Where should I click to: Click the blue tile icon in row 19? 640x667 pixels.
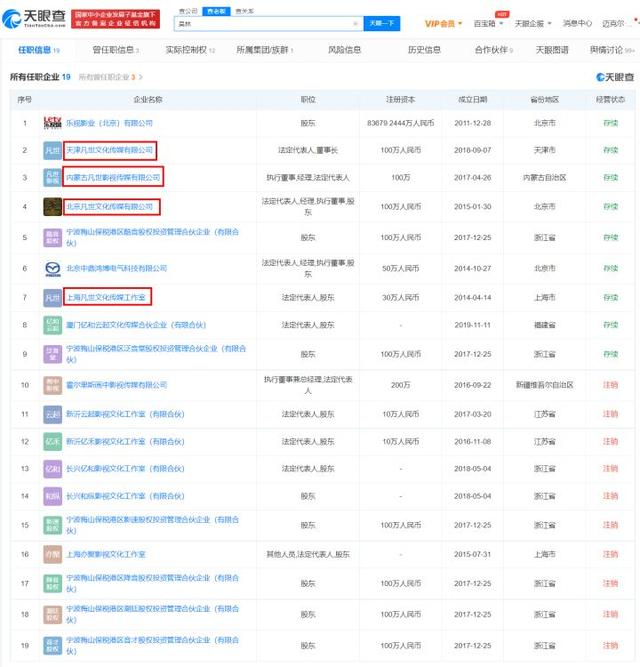[x=52, y=646]
